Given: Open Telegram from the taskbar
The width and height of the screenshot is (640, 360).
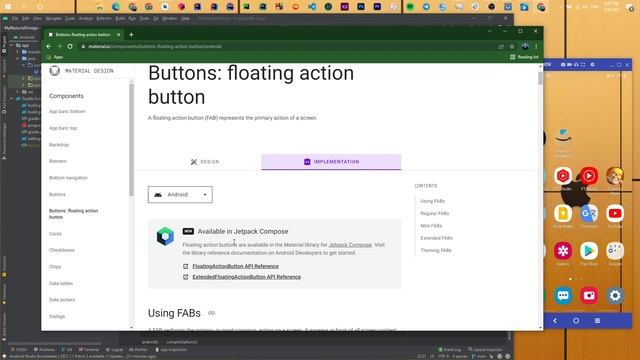Looking at the screenshot, I should coord(426,7).
